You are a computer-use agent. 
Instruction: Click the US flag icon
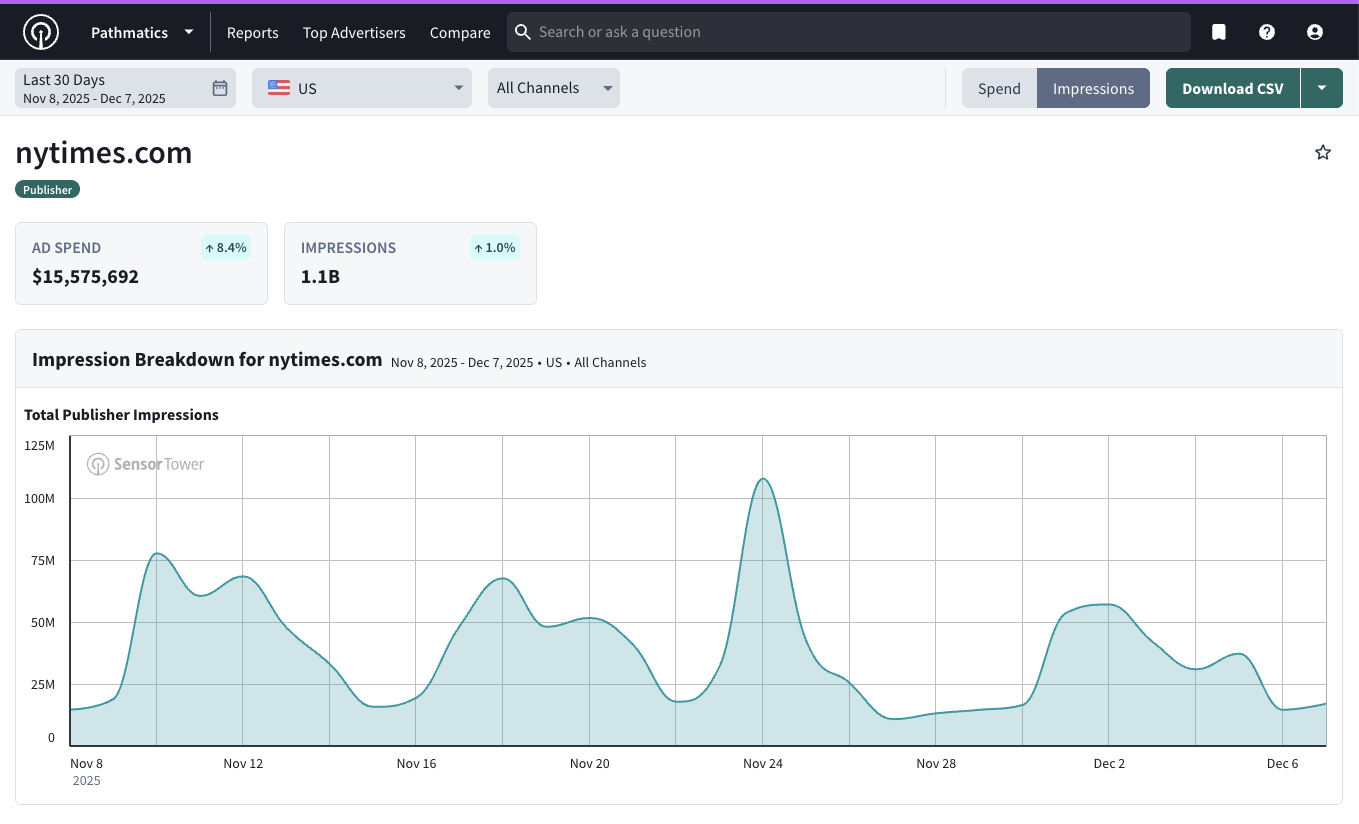pos(279,88)
